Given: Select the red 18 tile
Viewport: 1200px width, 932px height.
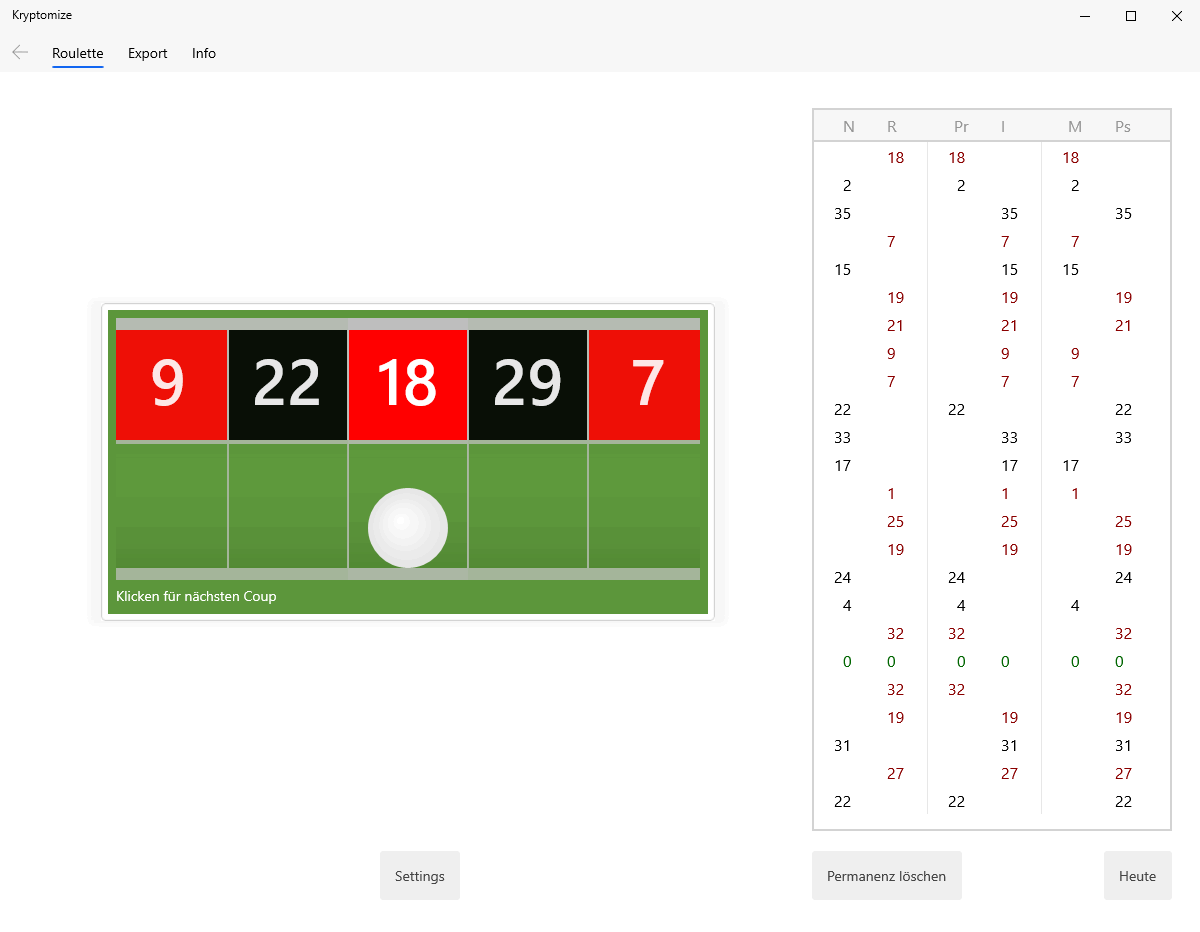Looking at the screenshot, I should click(x=408, y=384).
